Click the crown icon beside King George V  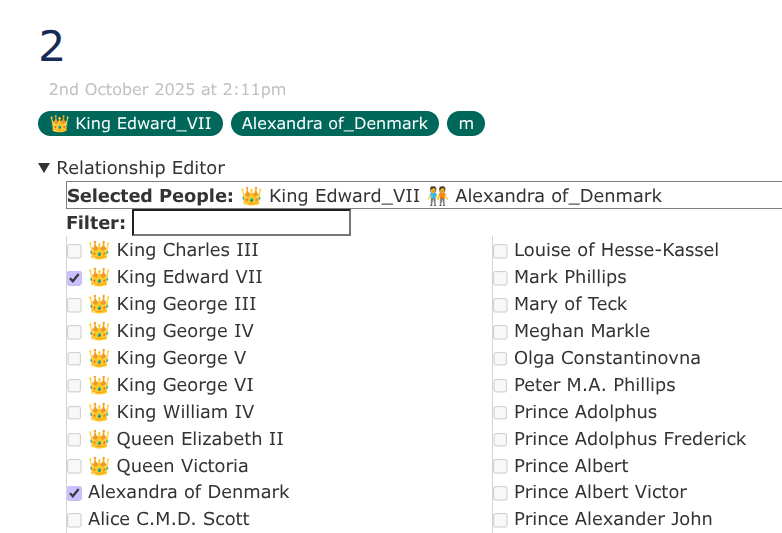pyautogui.click(x=98, y=358)
